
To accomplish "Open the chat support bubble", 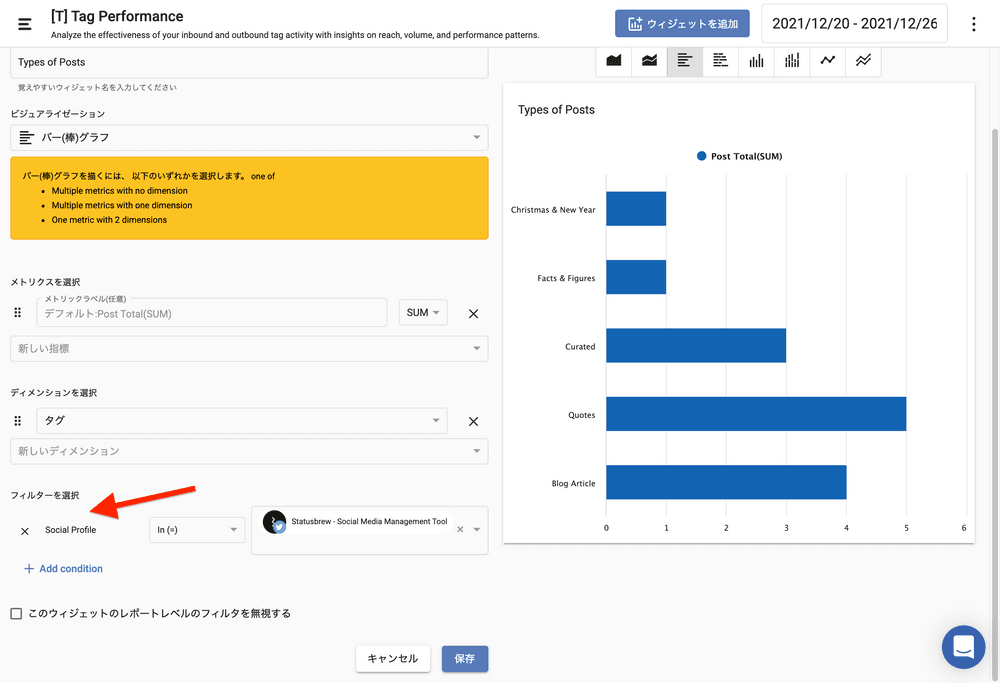I will coord(963,647).
